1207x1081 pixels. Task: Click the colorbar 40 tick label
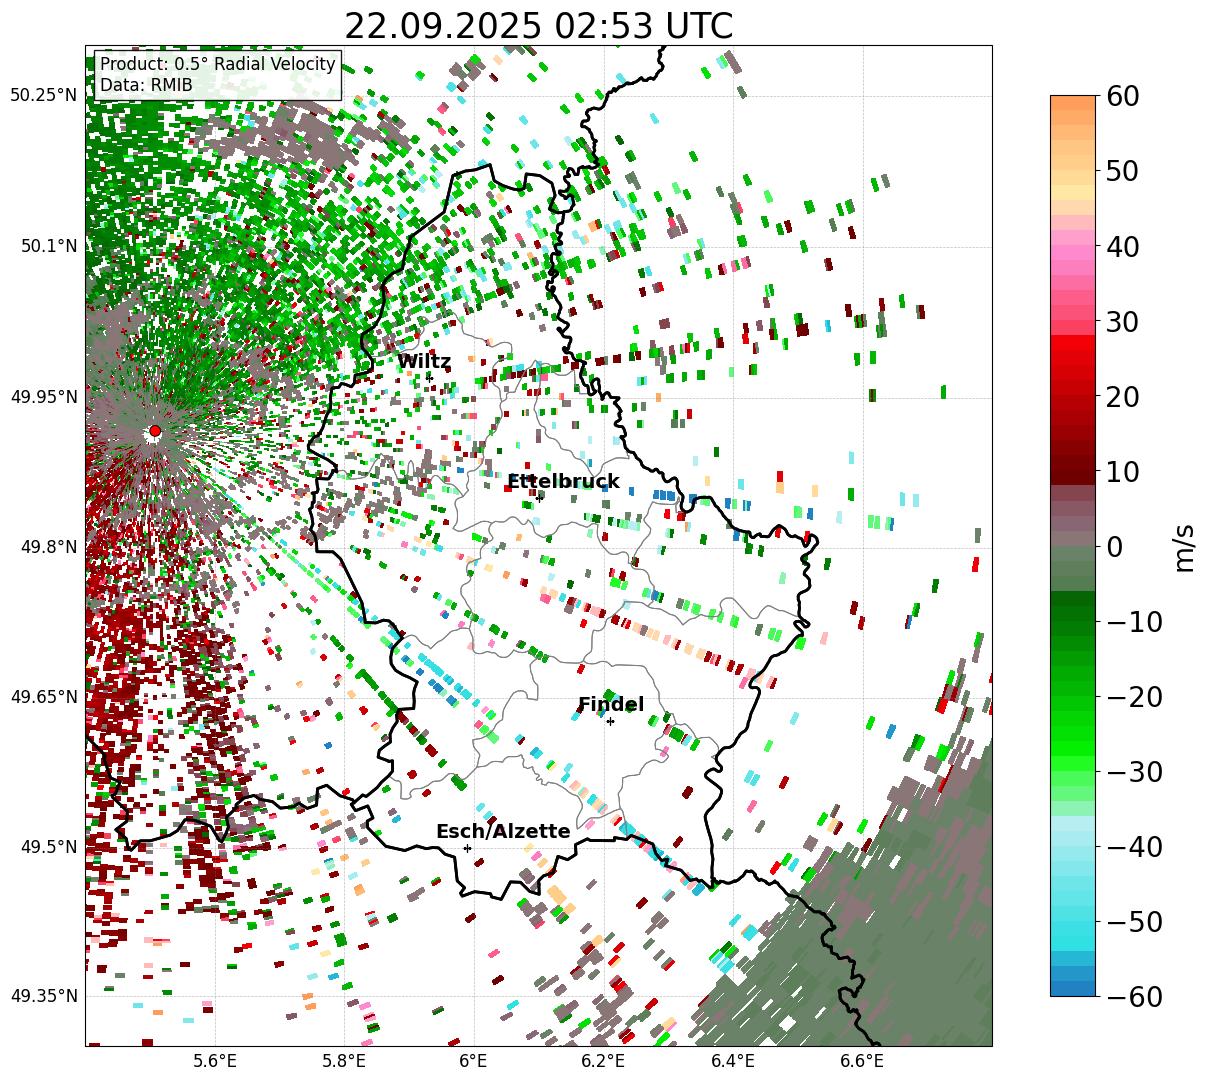coord(1122,246)
